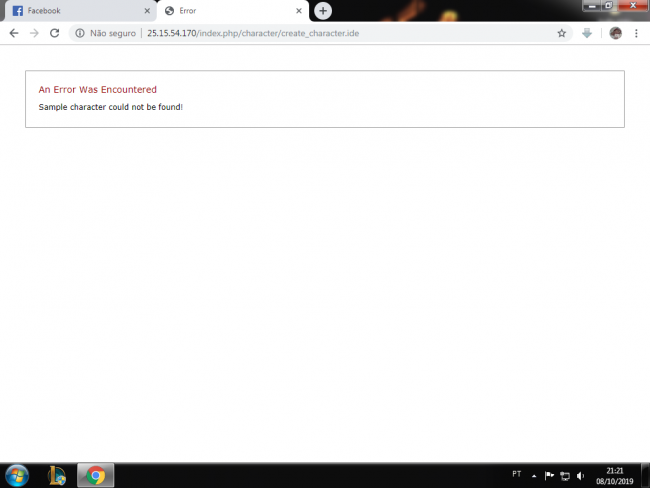
Task: Open the Windows Start menu
Action: coord(17,475)
